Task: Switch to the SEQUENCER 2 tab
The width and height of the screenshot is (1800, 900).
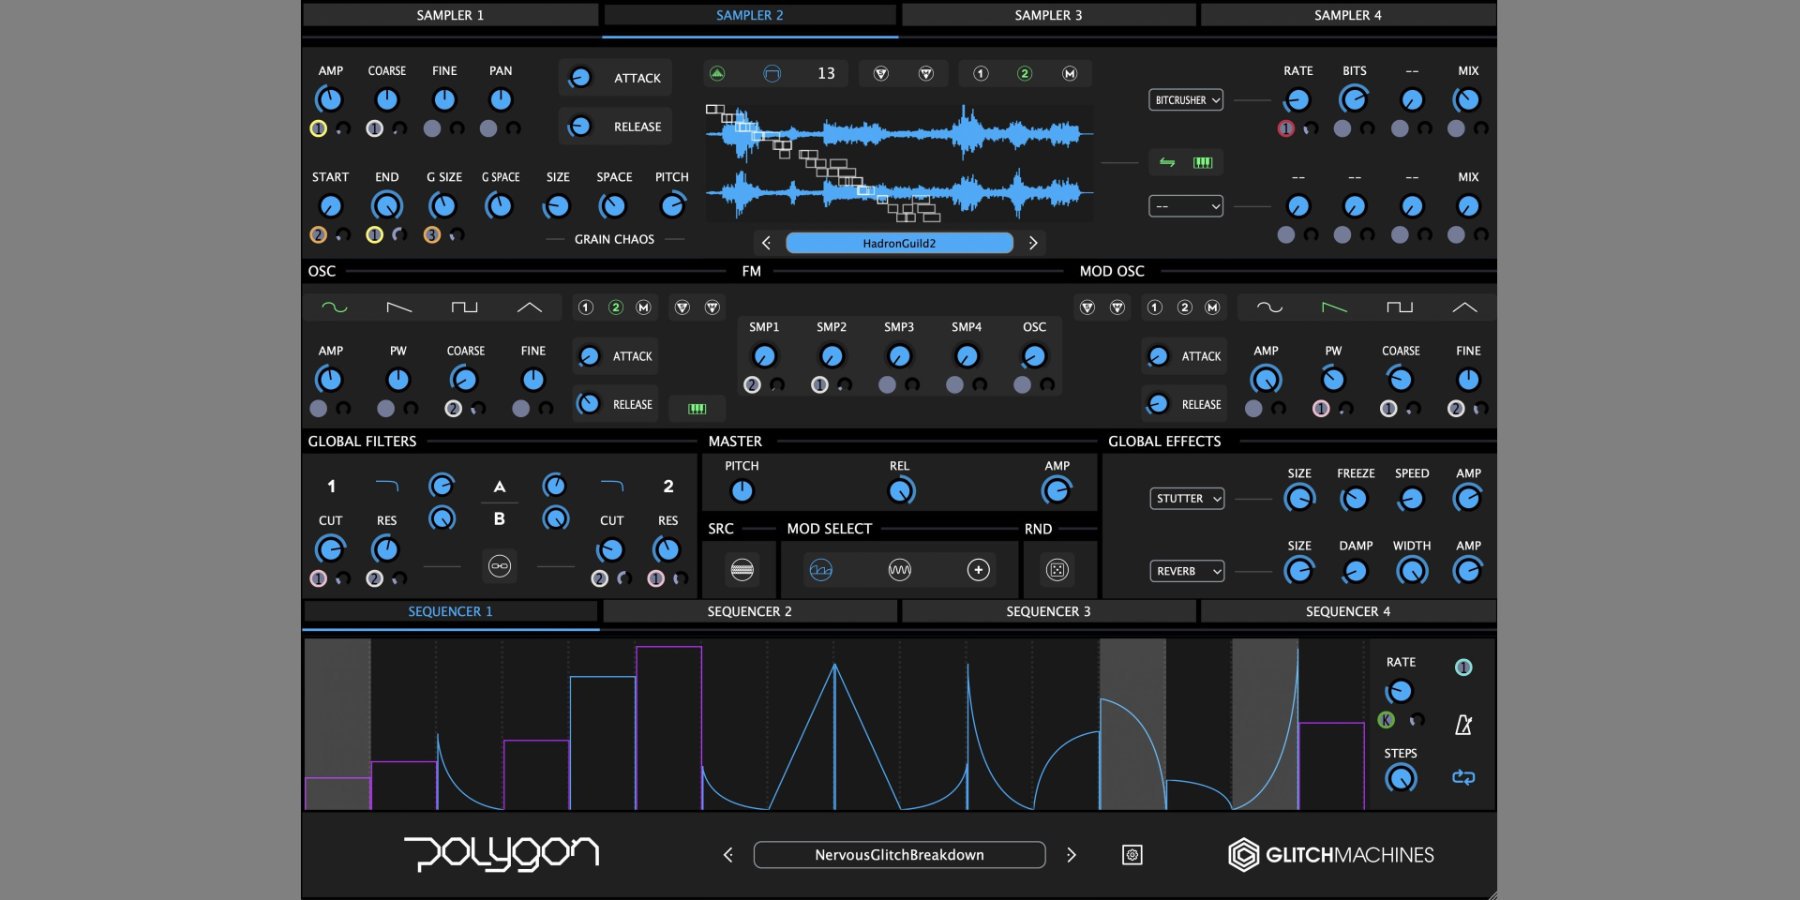Action: (x=749, y=611)
